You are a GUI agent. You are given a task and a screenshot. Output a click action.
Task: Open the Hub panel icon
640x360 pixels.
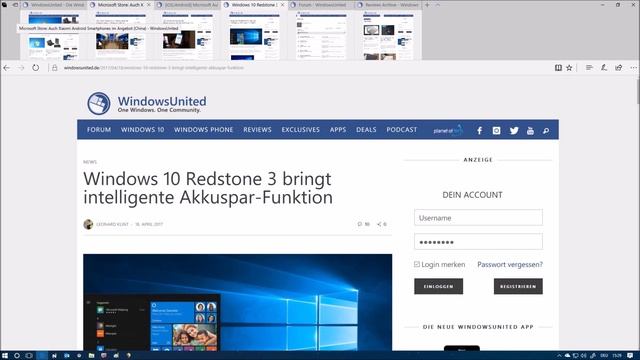click(589, 68)
